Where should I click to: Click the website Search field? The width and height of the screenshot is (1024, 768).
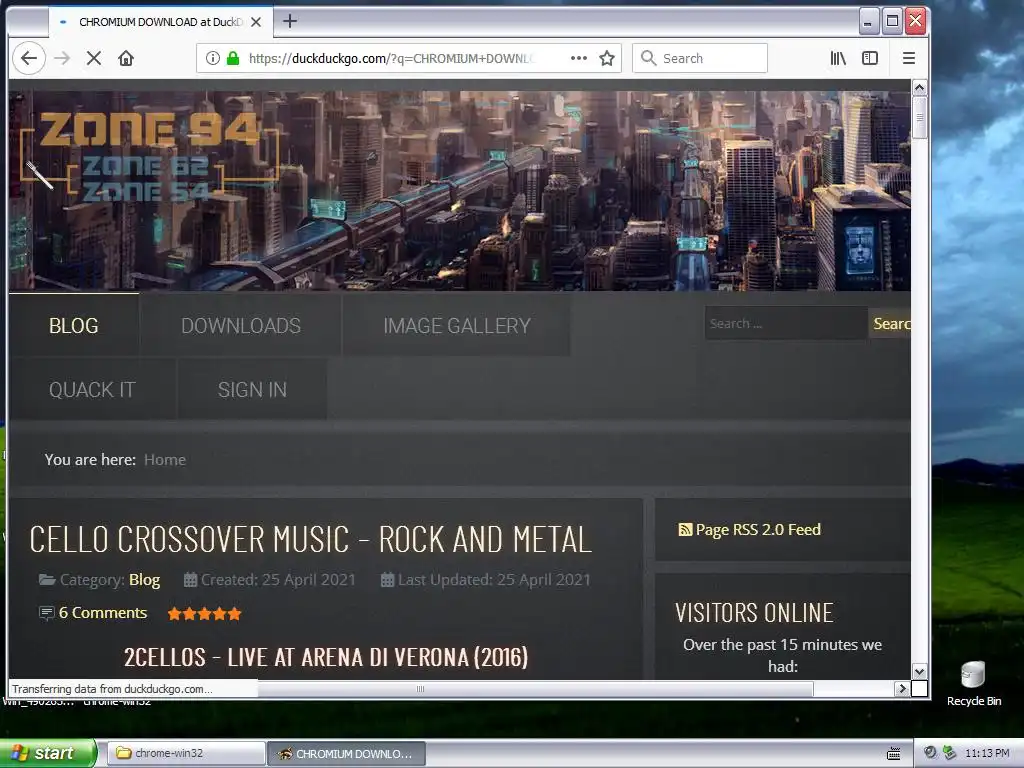click(x=786, y=323)
